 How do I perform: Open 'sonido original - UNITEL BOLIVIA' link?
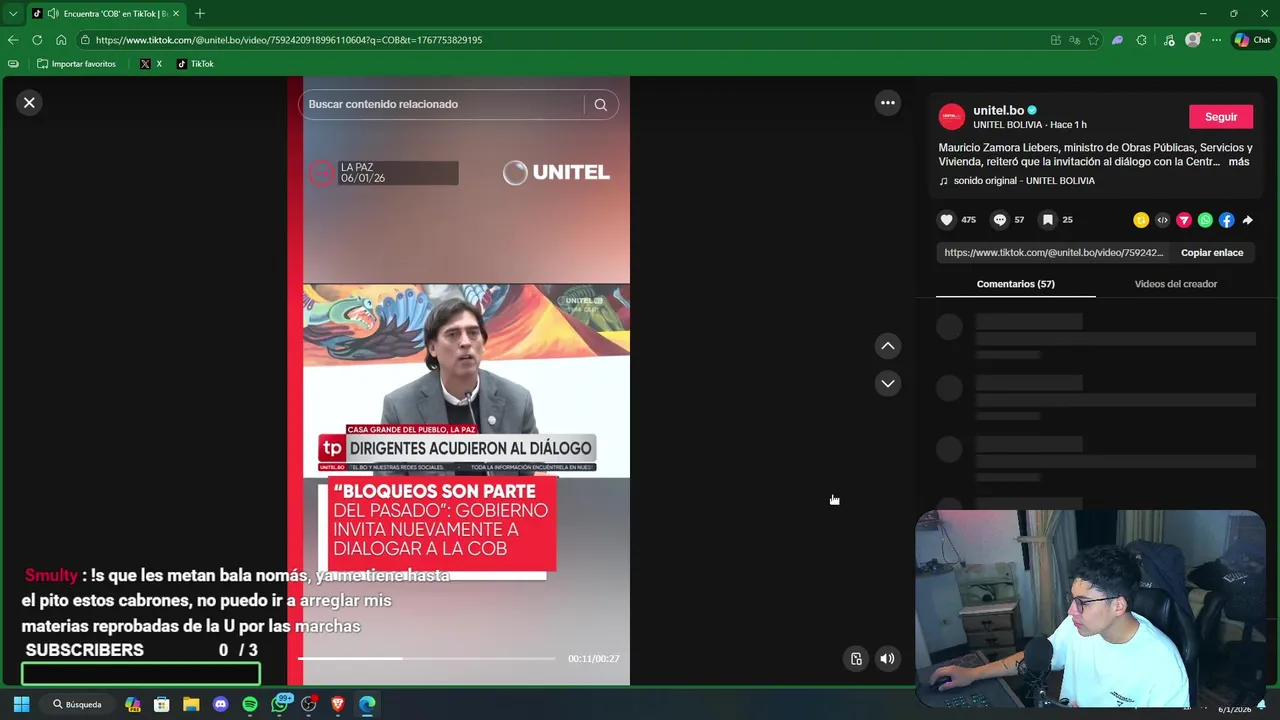1024,181
